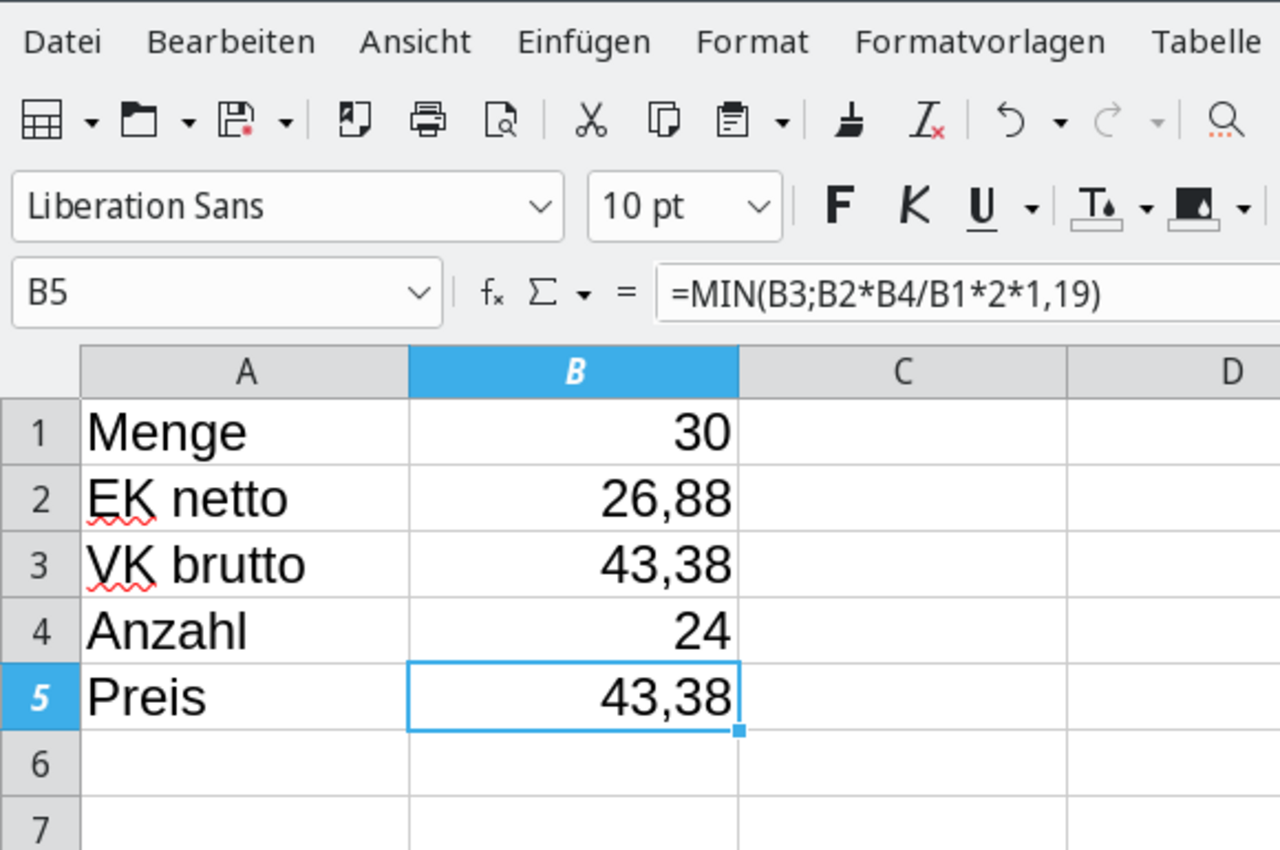Select cell with text Menge
This screenshot has width=1280, height=850.
pyautogui.click(x=245, y=432)
